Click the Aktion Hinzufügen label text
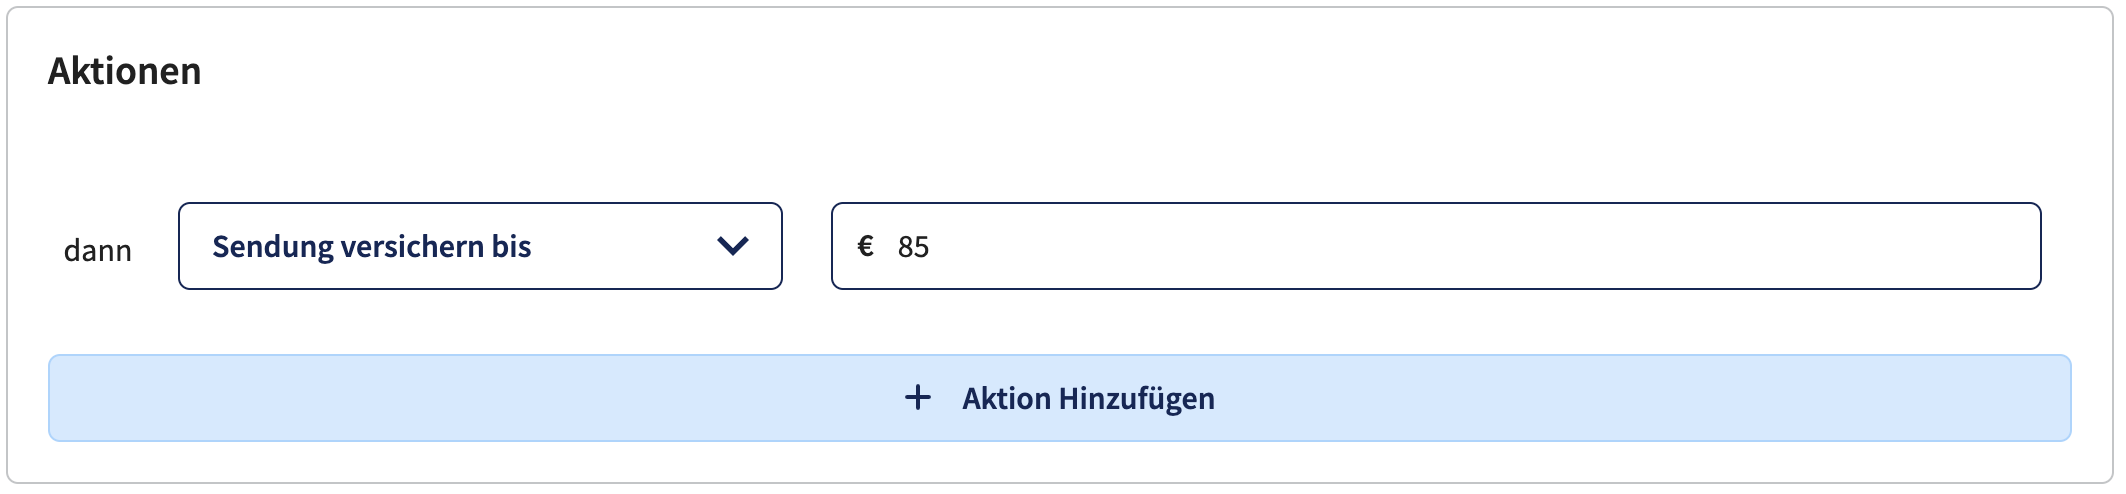Screen dimensions: 2126x494 coord(1088,399)
